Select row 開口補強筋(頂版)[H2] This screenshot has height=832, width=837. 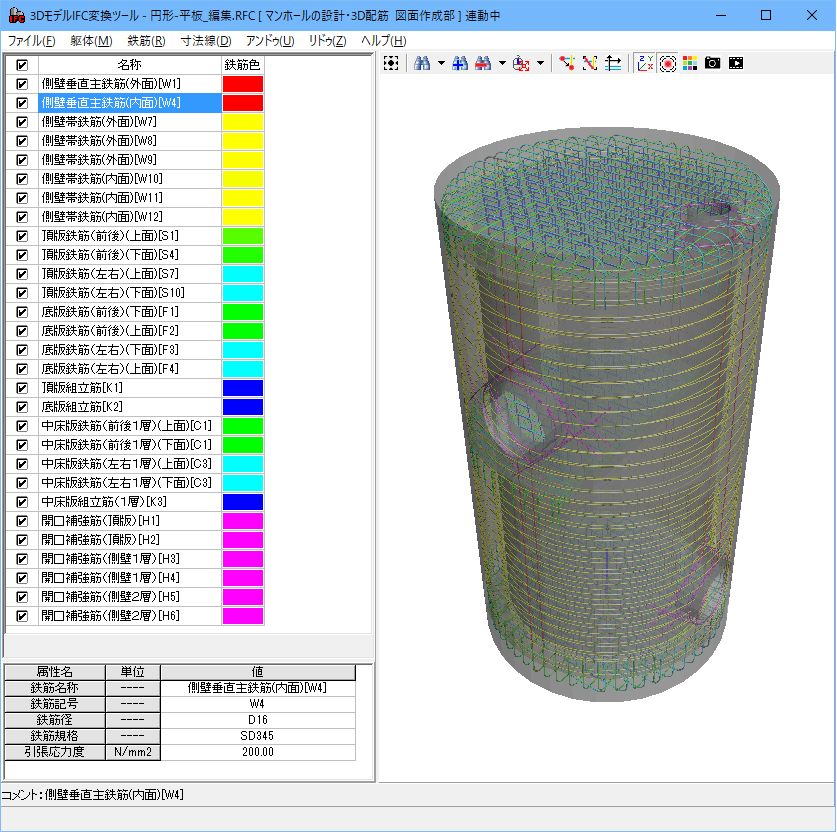(x=130, y=540)
